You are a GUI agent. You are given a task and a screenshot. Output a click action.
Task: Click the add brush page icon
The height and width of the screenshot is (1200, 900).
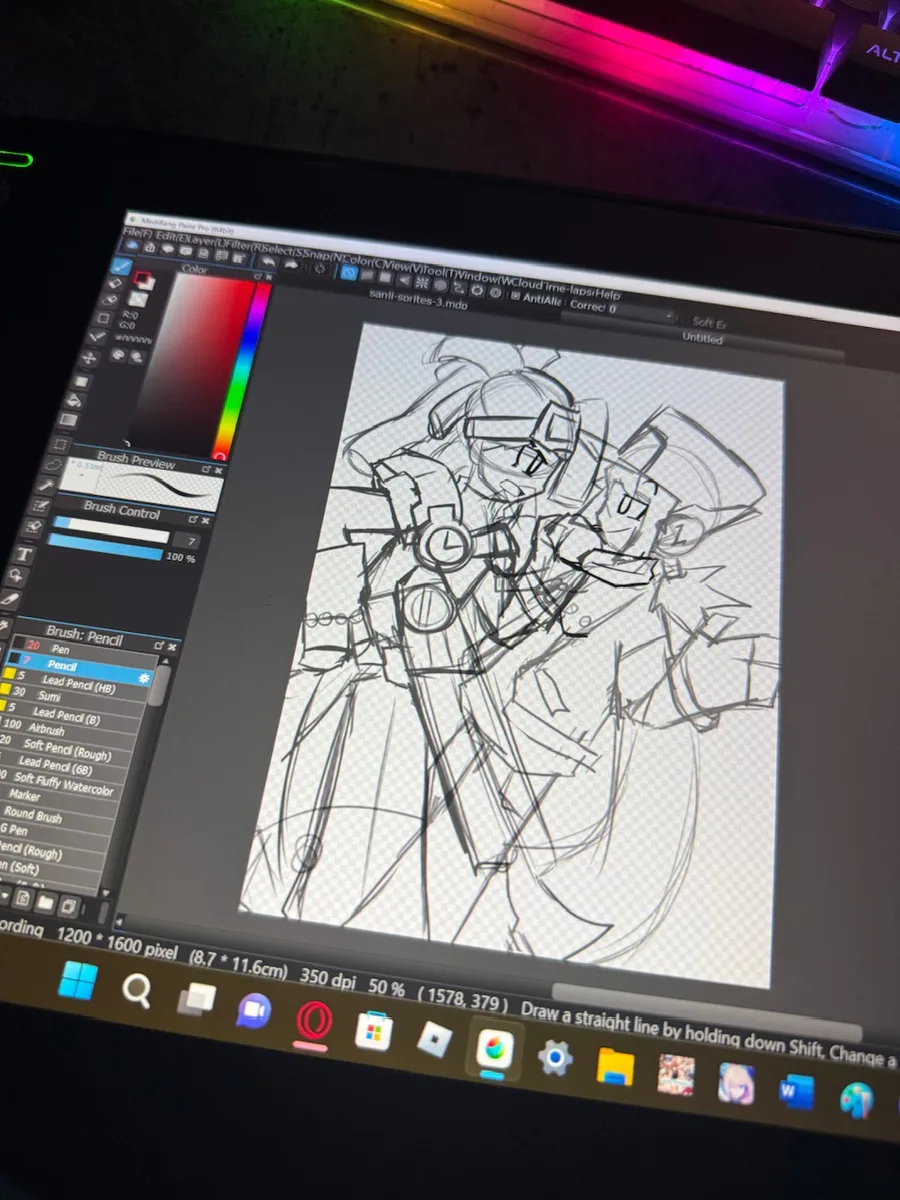click(23, 897)
